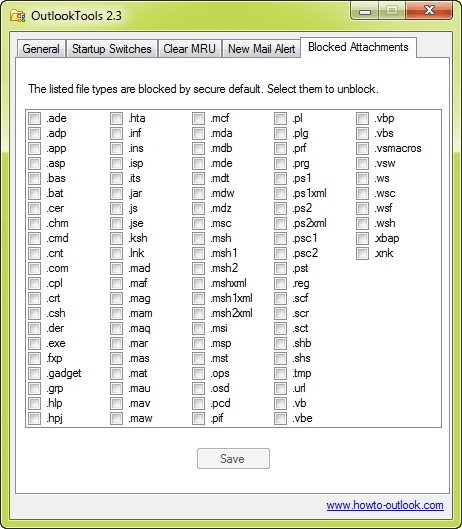
Task: Switch to the New Mail Alert tab
Action: point(261,49)
